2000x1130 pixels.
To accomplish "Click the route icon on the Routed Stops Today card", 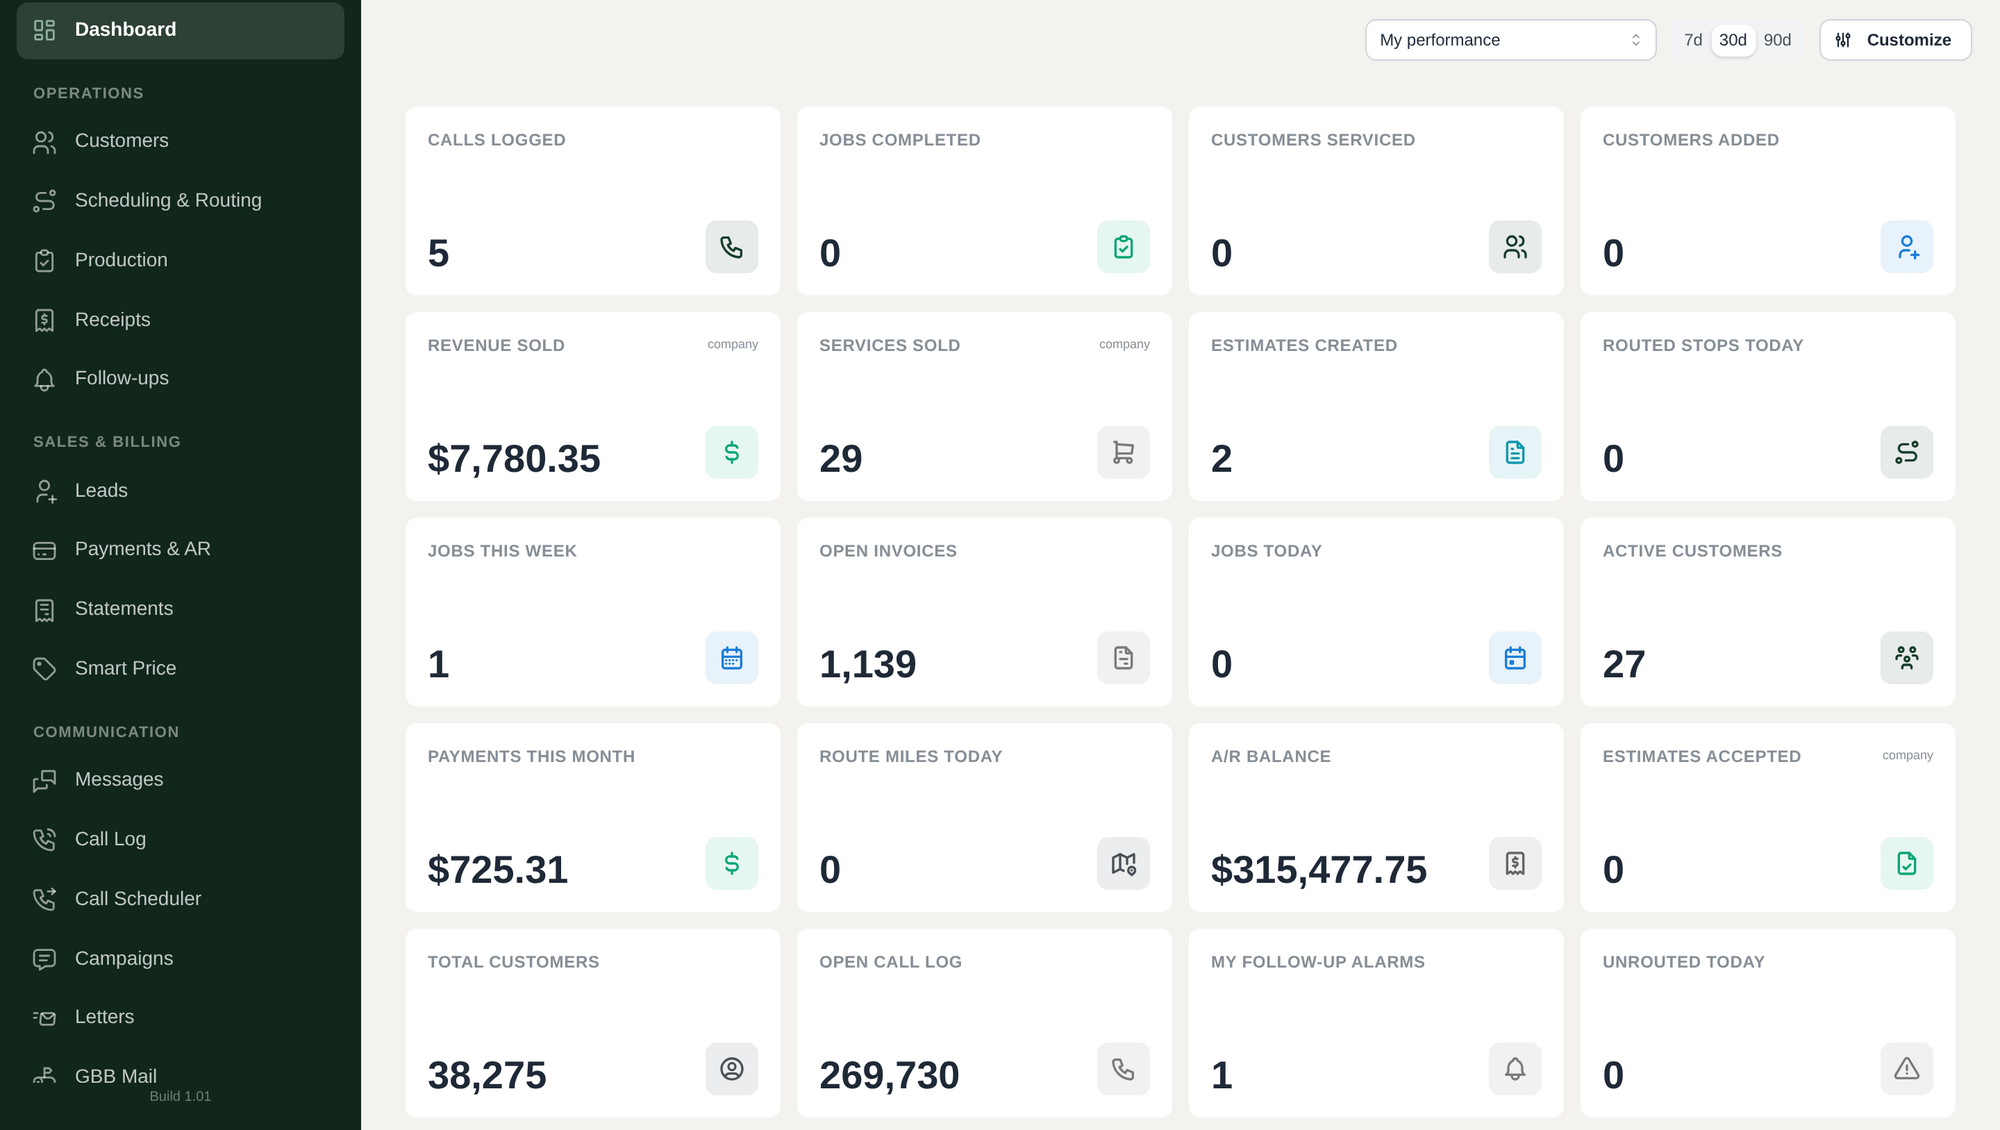I will (1907, 453).
